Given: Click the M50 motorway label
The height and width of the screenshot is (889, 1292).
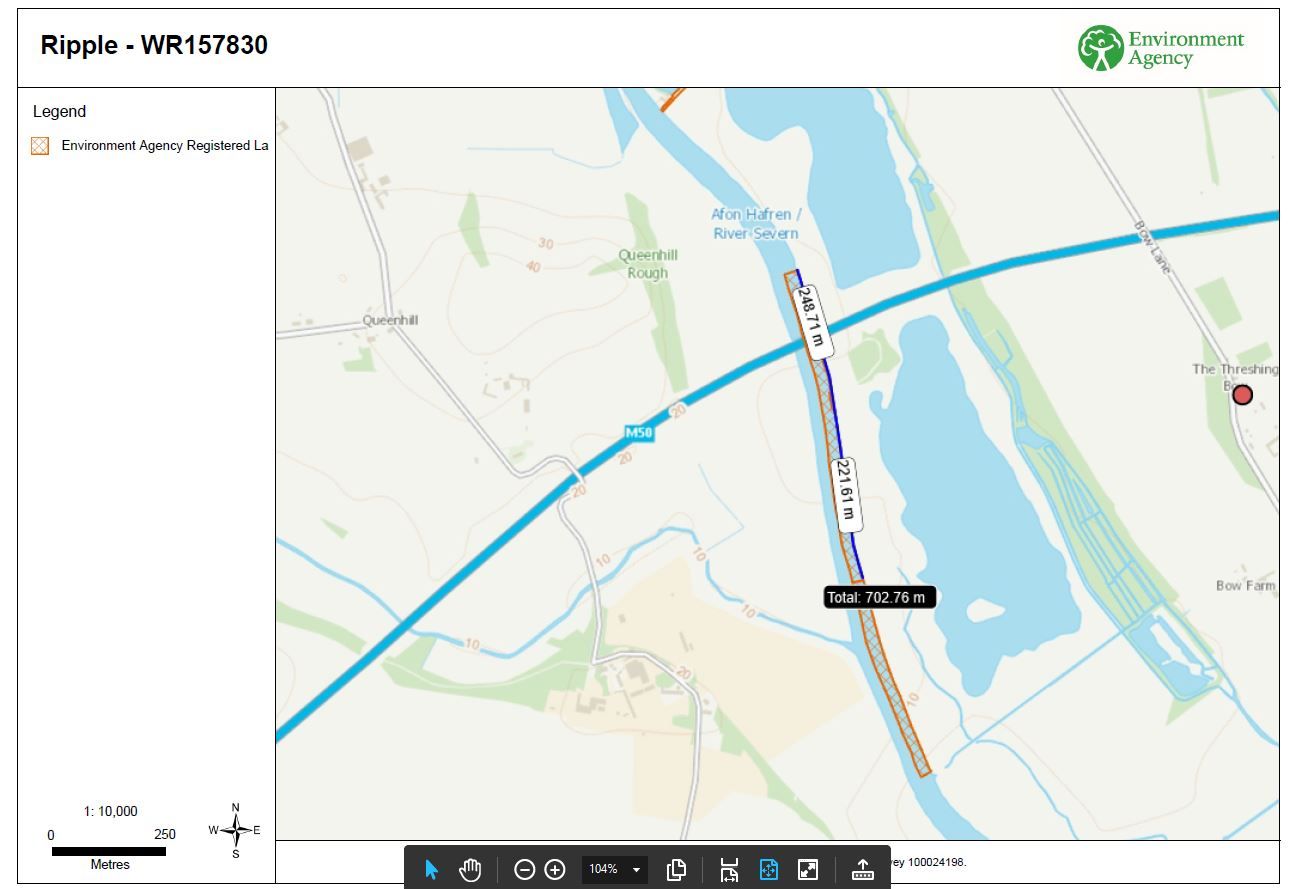Looking at the screenshot, I should (x=639, y=433).
